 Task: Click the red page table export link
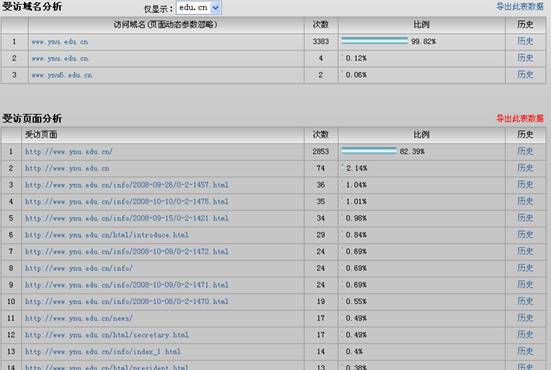(520, 118)
